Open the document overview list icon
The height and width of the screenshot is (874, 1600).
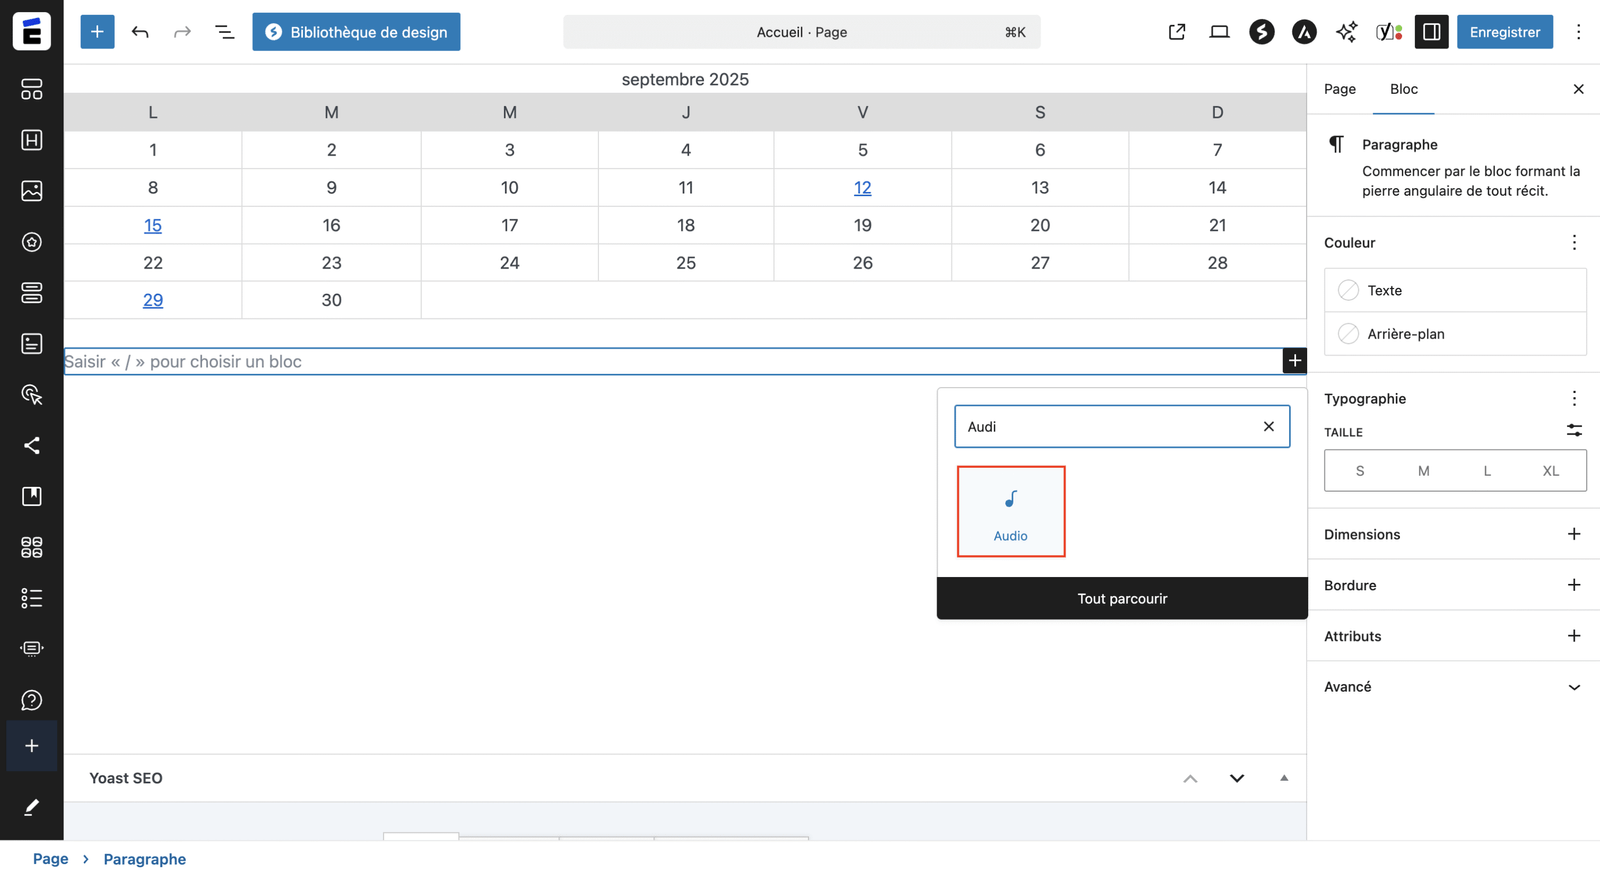225,32
